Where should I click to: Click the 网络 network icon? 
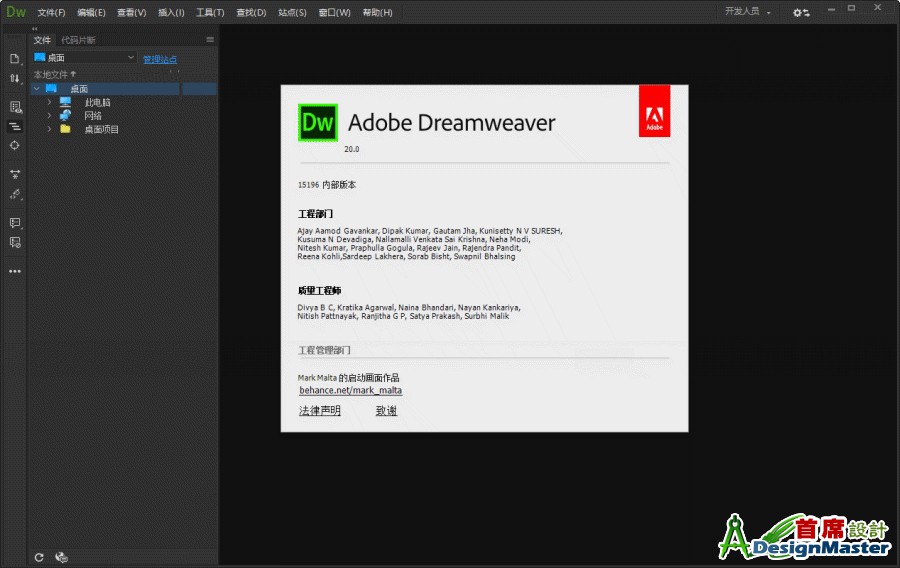click(x=65, y=115)
